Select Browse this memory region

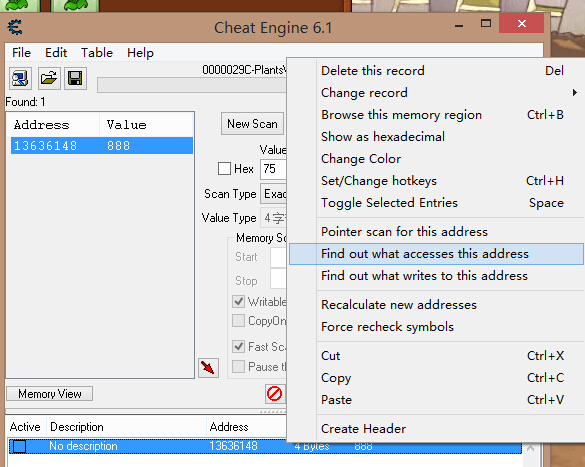point(436,115)
